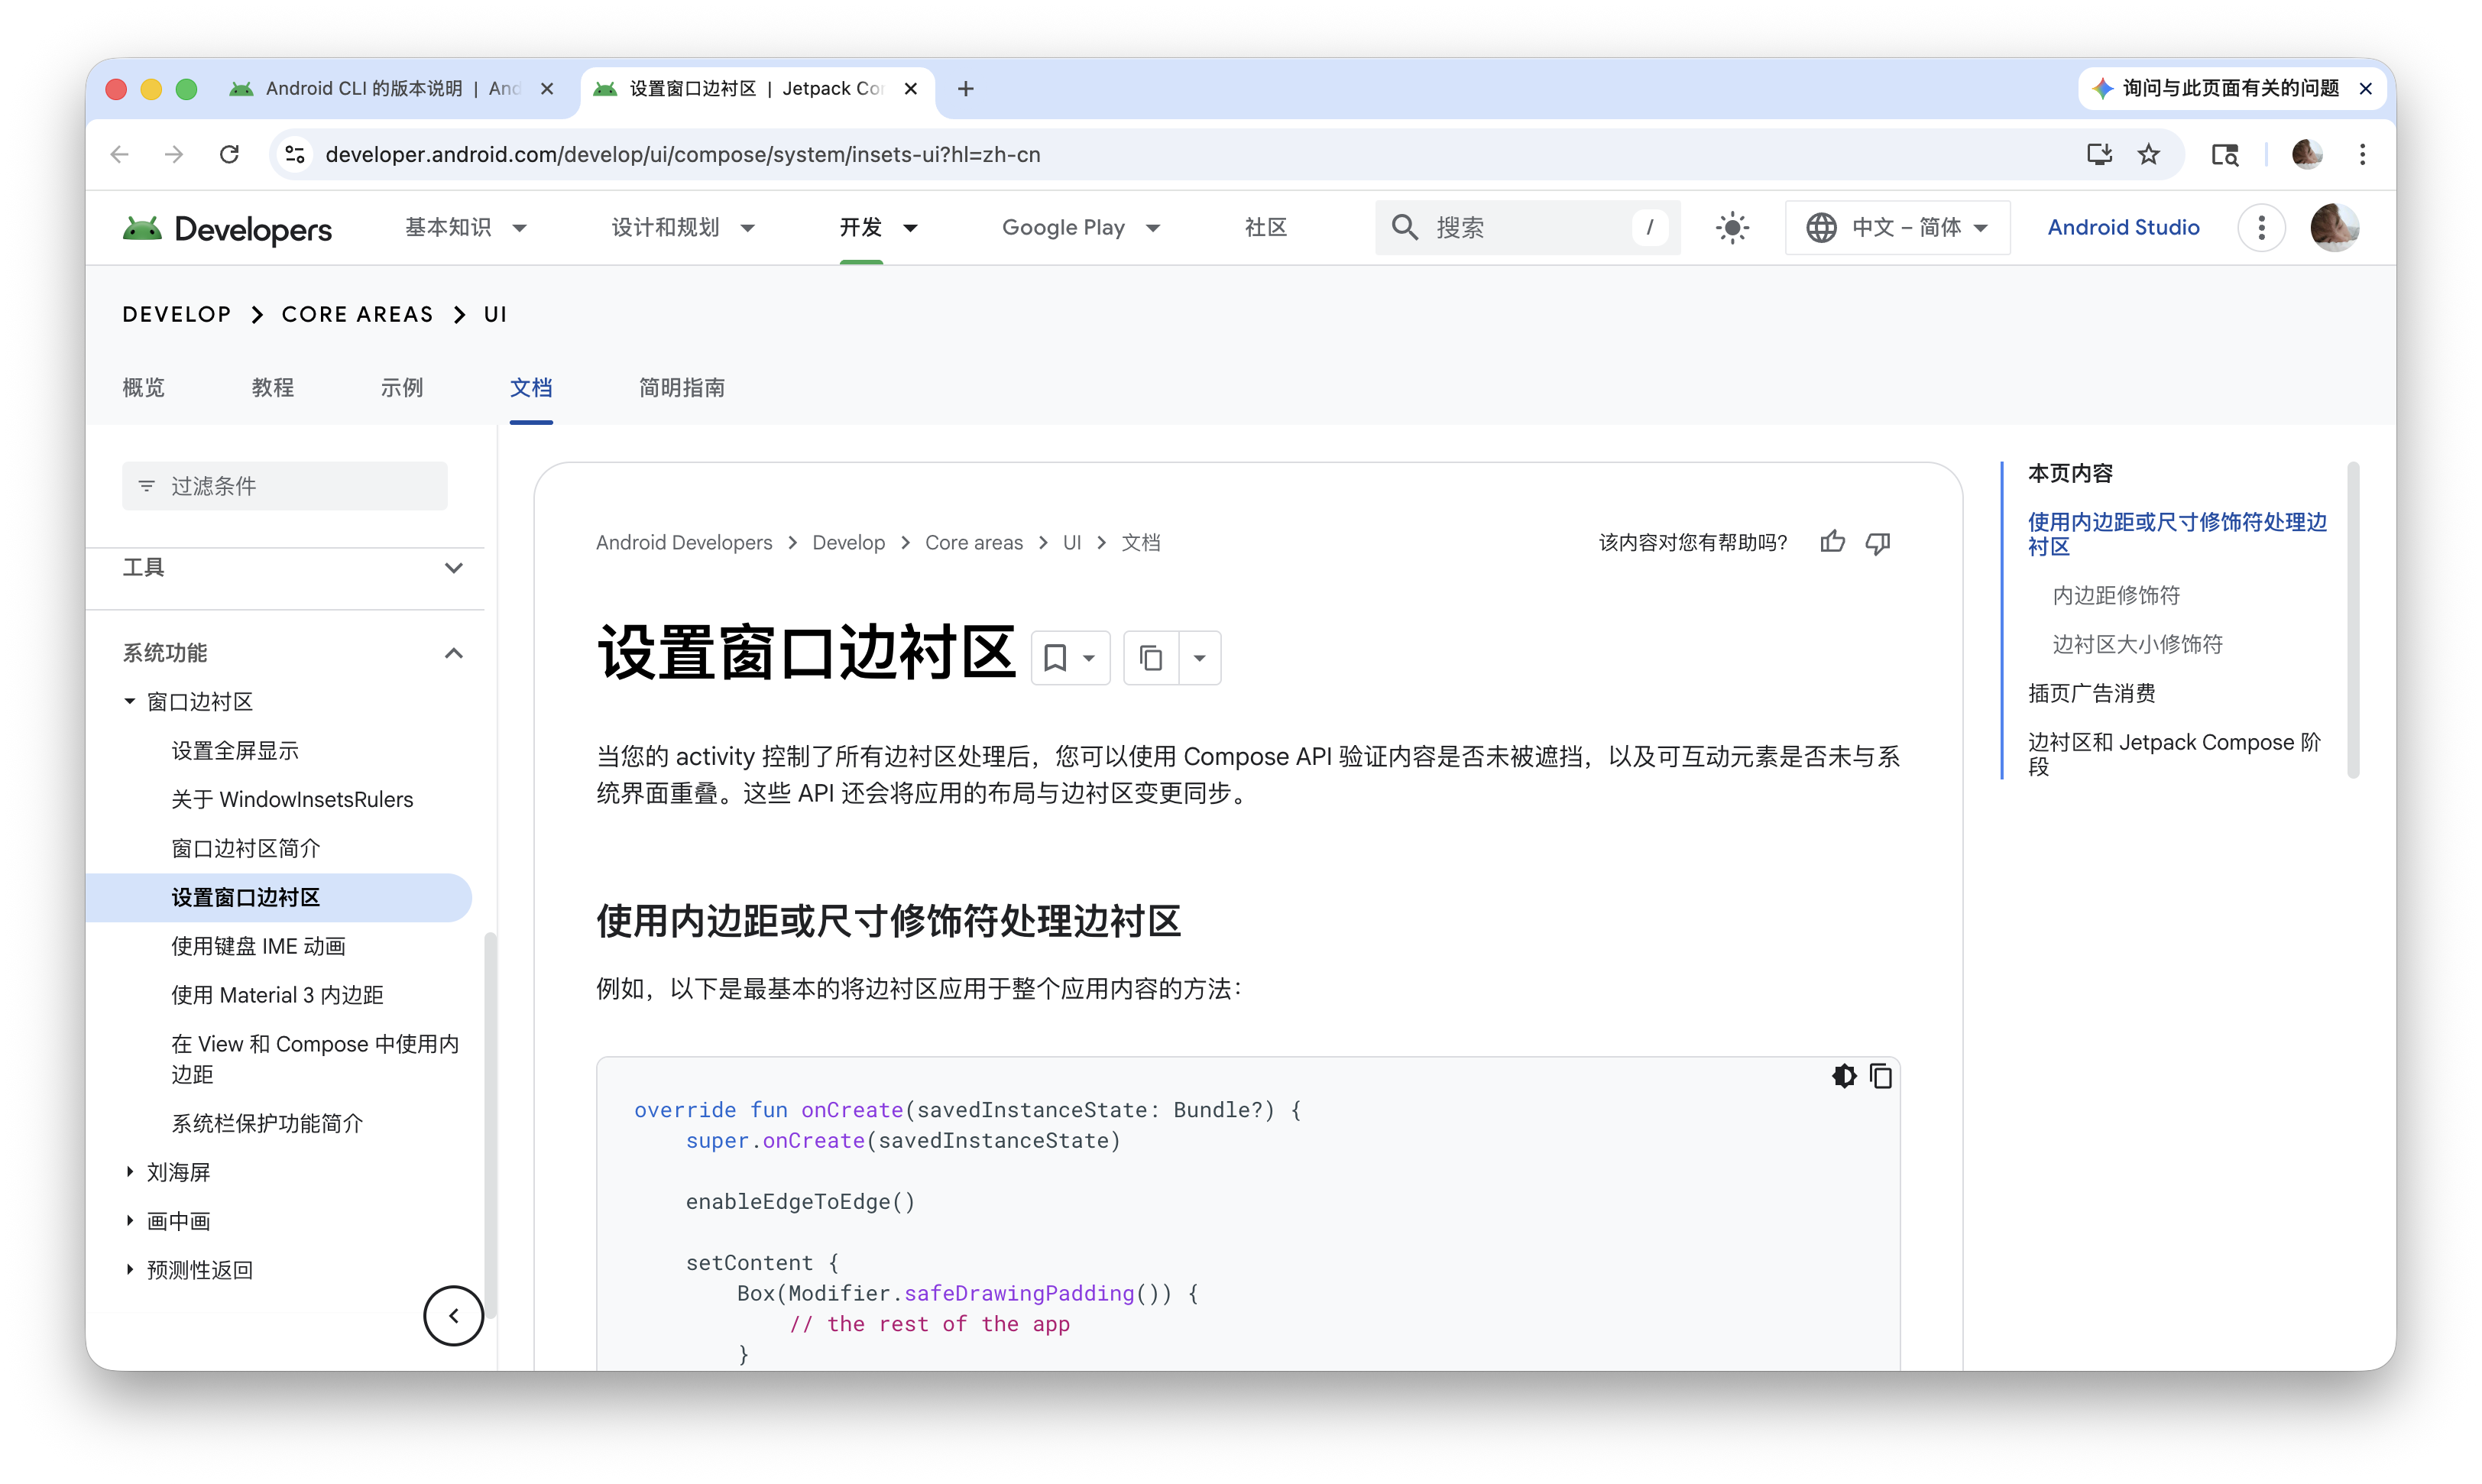Open the 中文 – 简体 language selector
The height and width of the screenshot is (1484, 2482).
[x=1897, y=228]
